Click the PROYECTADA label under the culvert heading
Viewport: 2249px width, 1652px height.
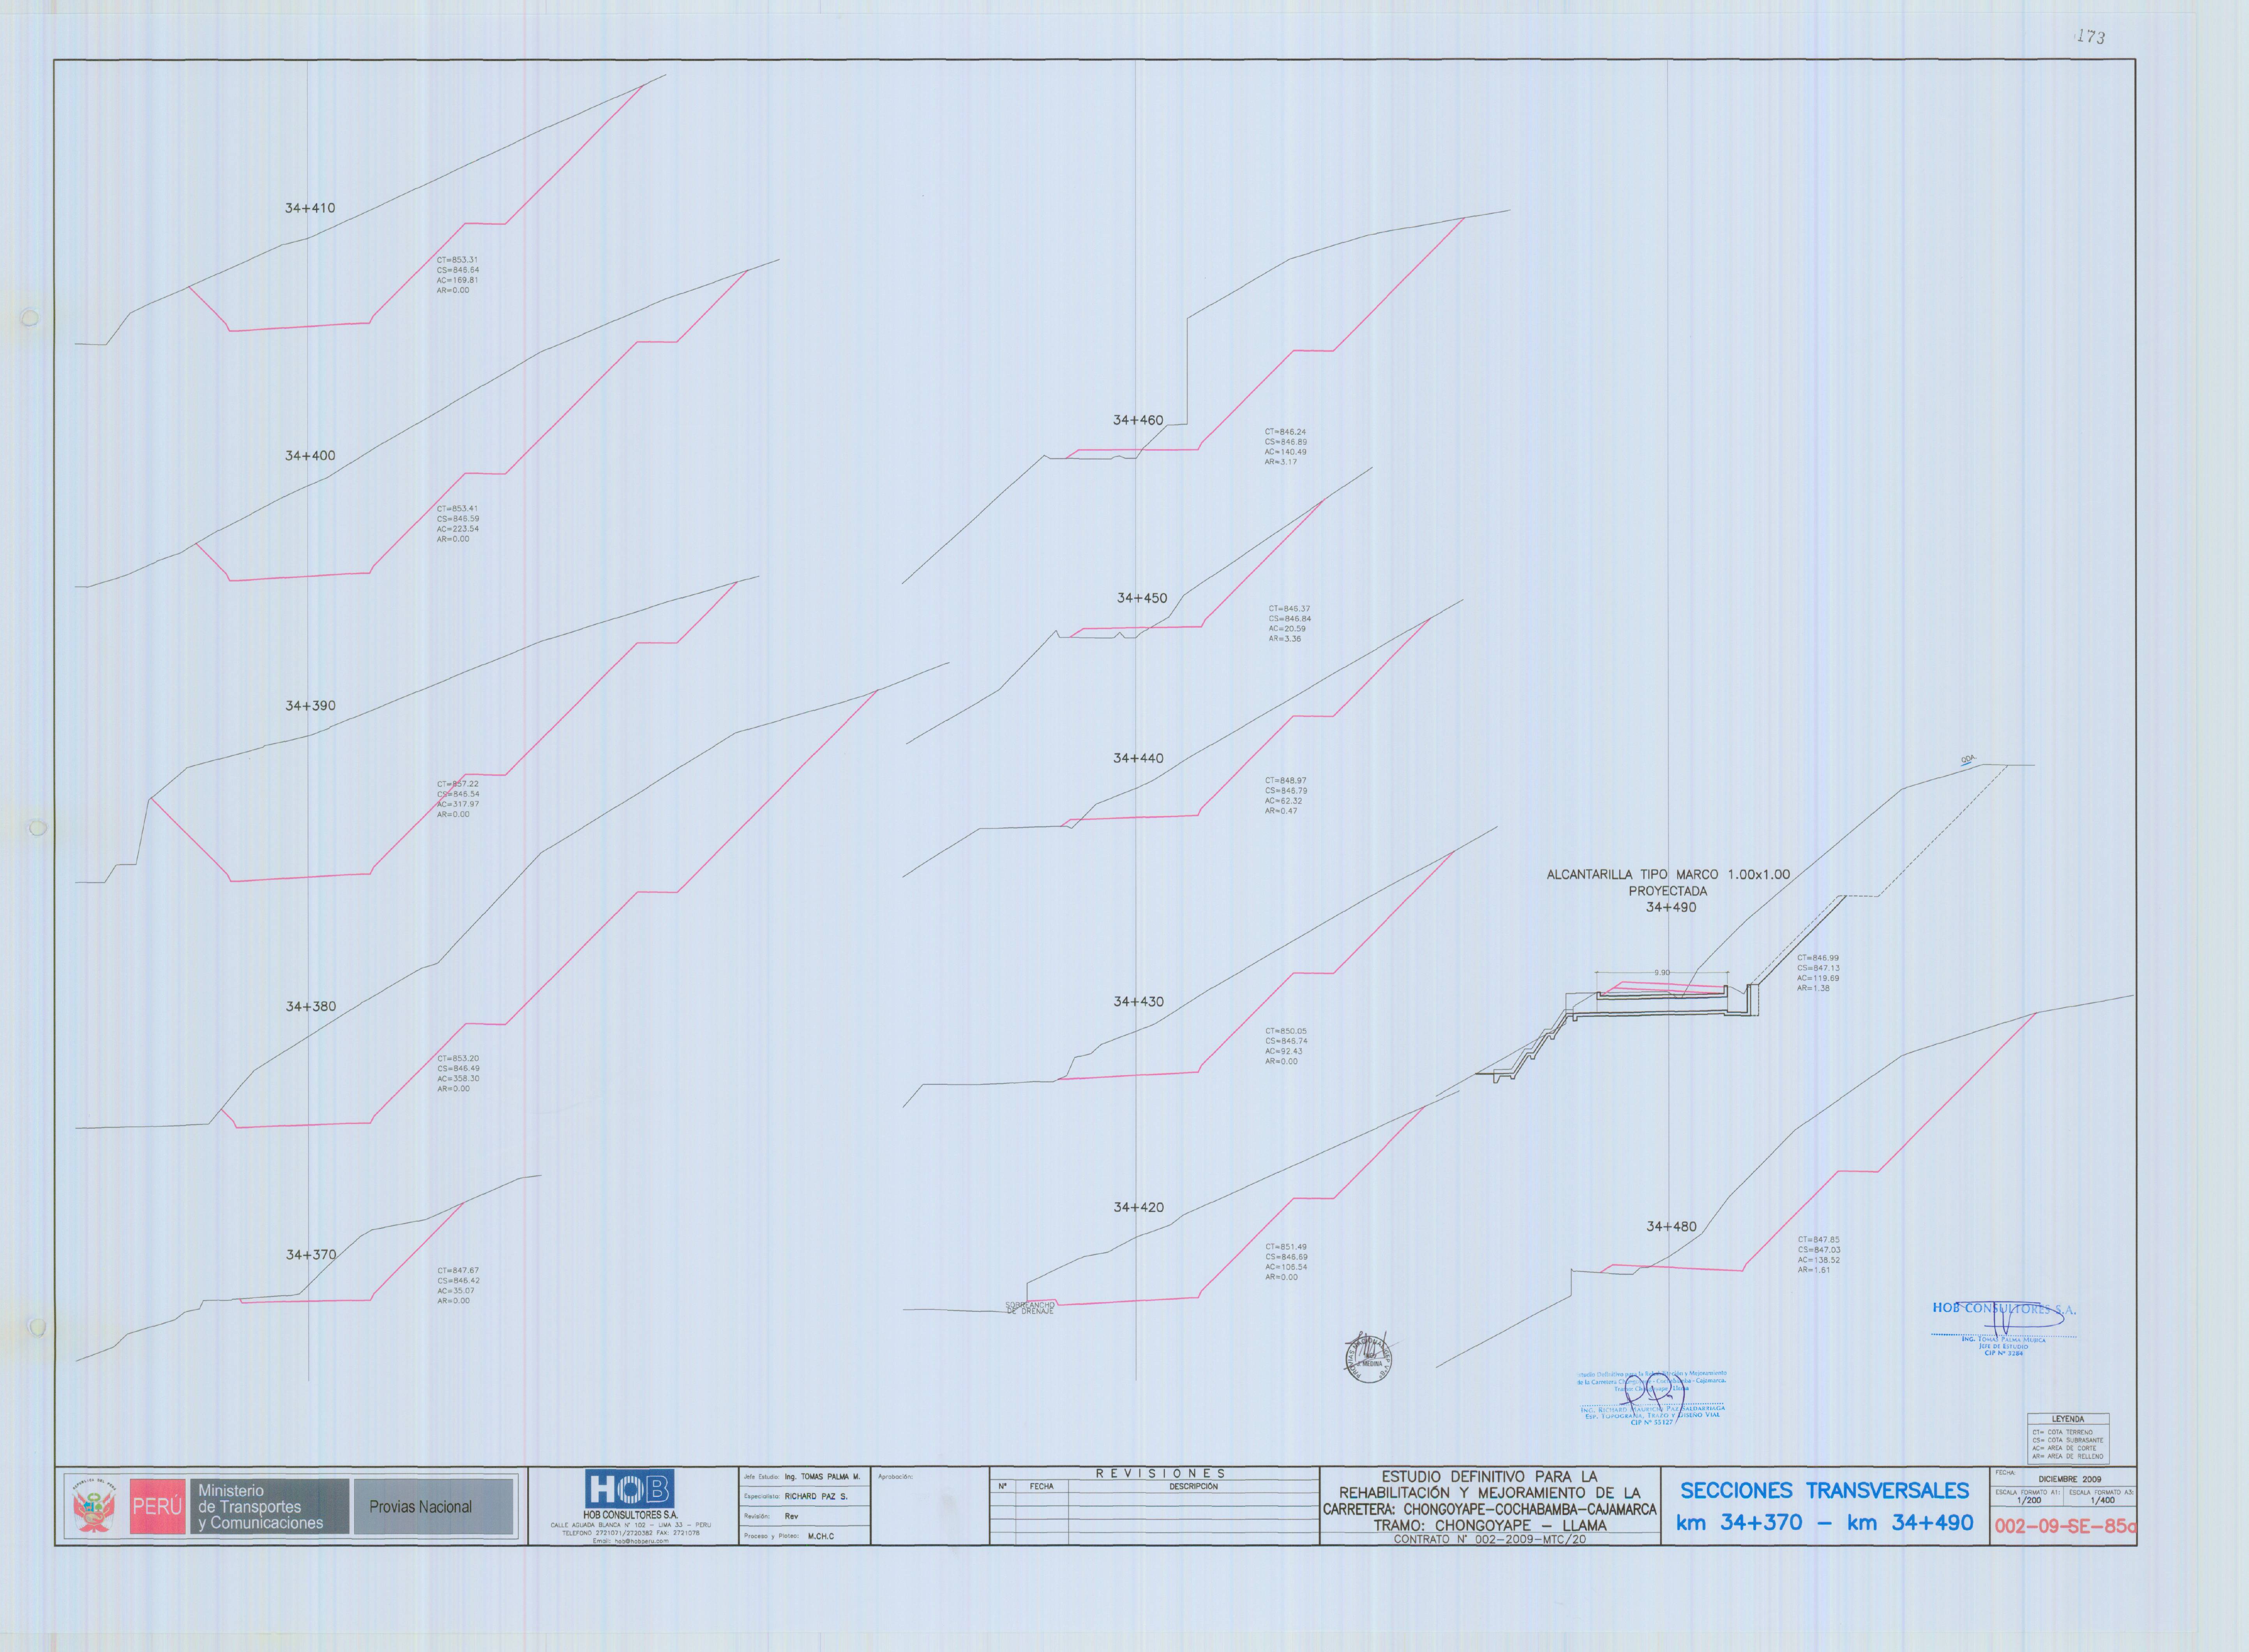pyautogui.click(x=1668, y=891)
